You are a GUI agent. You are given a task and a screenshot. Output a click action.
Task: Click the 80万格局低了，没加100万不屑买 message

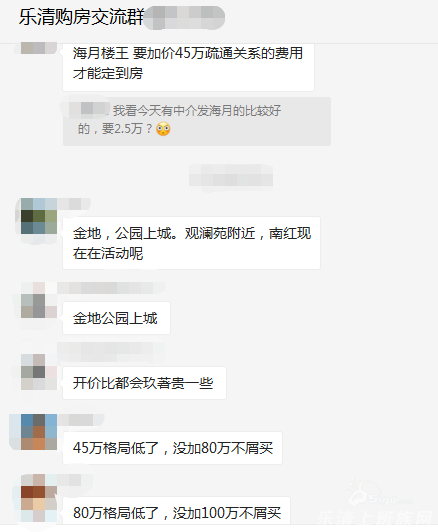(x=176, y=512)
